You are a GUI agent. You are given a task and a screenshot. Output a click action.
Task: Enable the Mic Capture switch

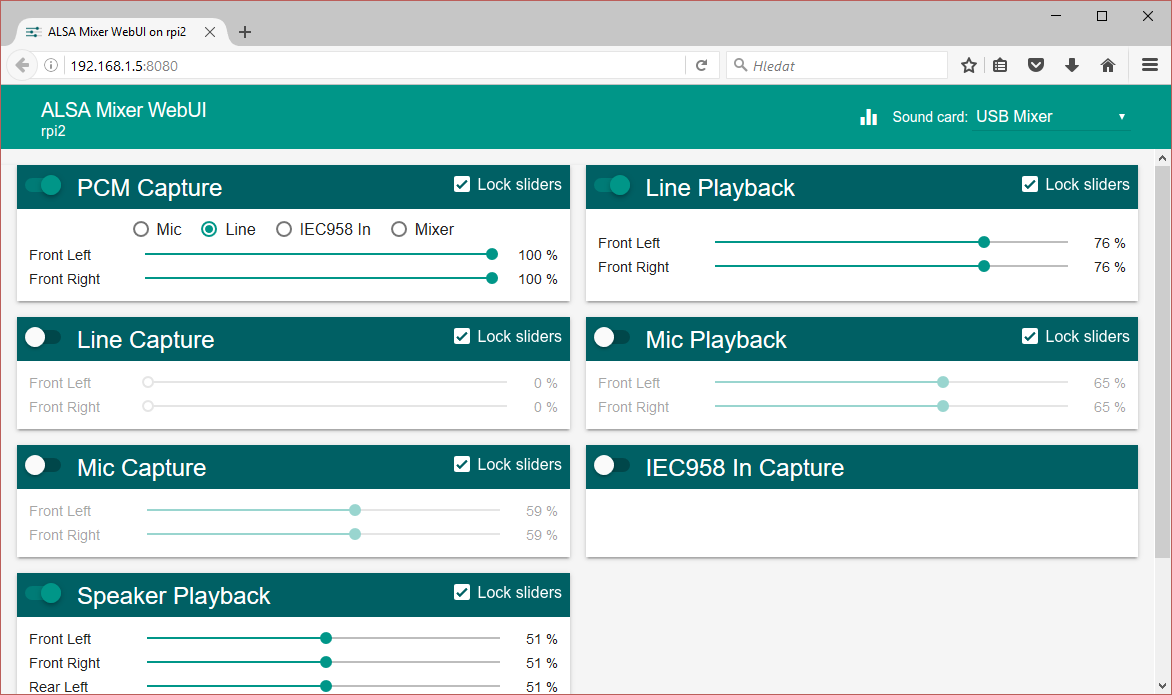[x=43, y=466]
